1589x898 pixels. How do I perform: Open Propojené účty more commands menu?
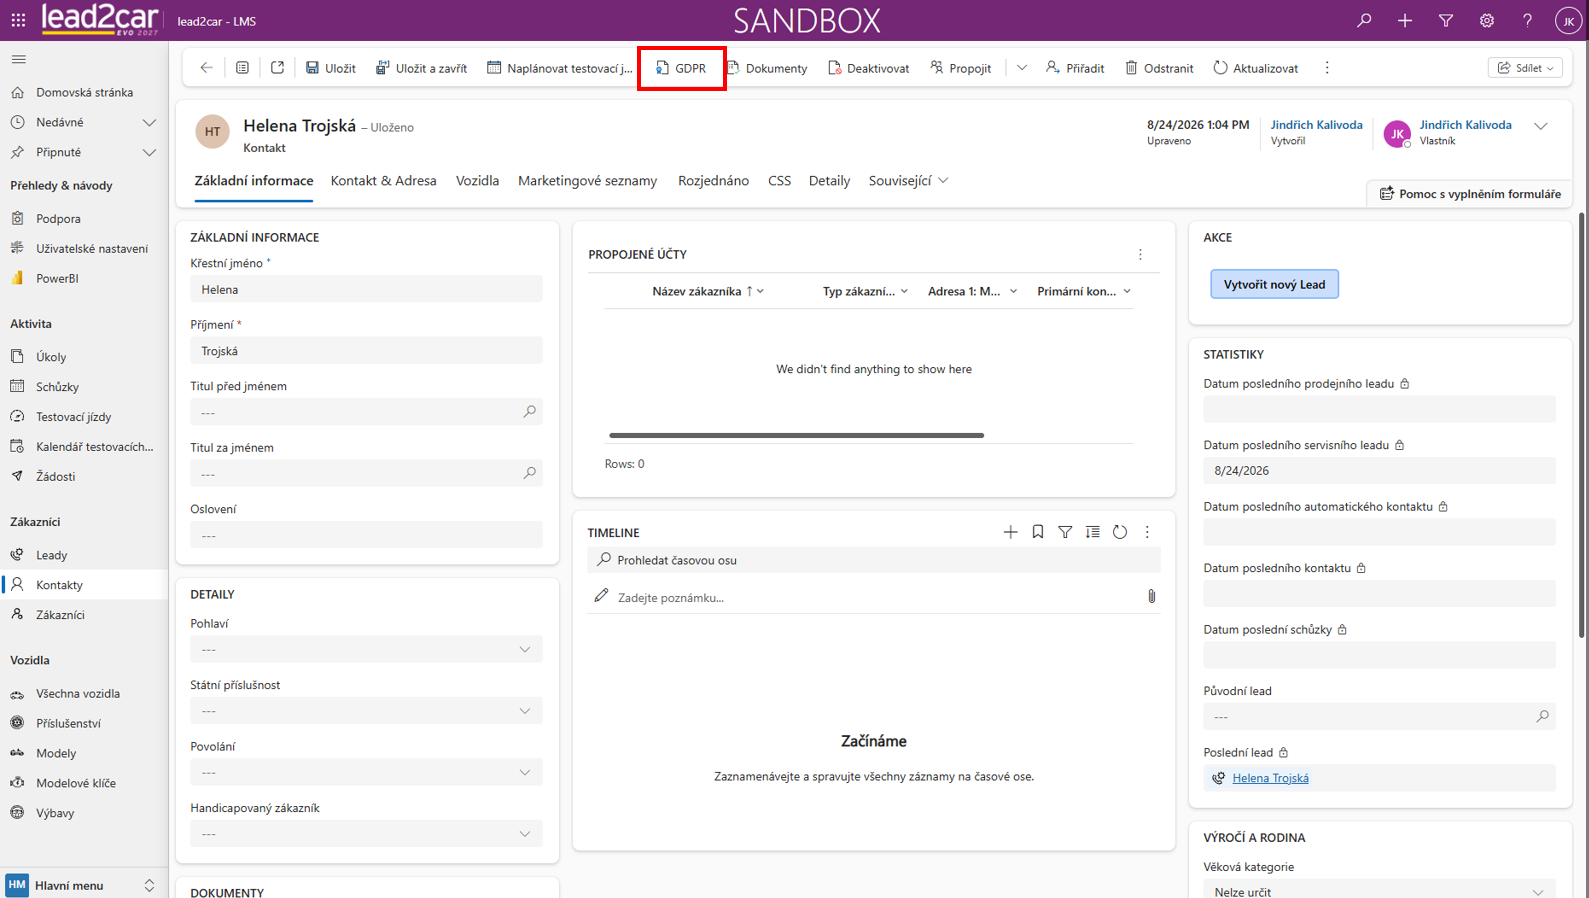(x=1140, y=255)
